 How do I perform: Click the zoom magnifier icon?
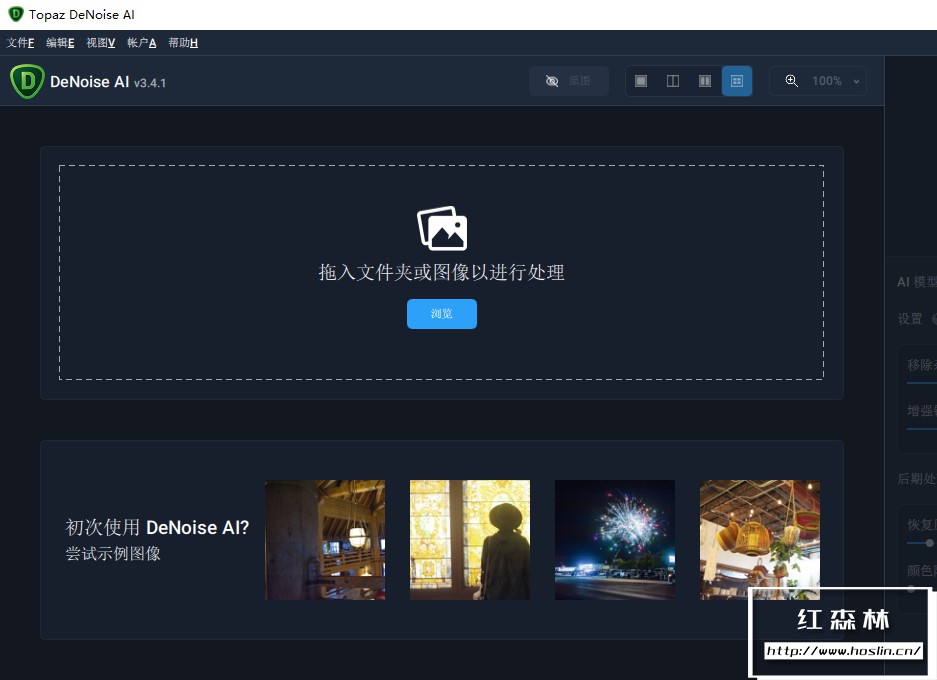click(x=792, y=81)
